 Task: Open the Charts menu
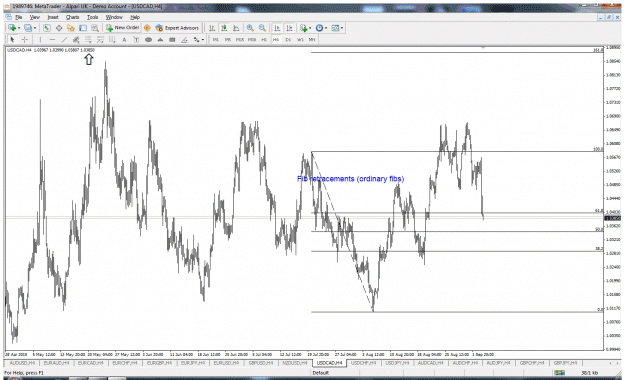[x=72, y=17]
